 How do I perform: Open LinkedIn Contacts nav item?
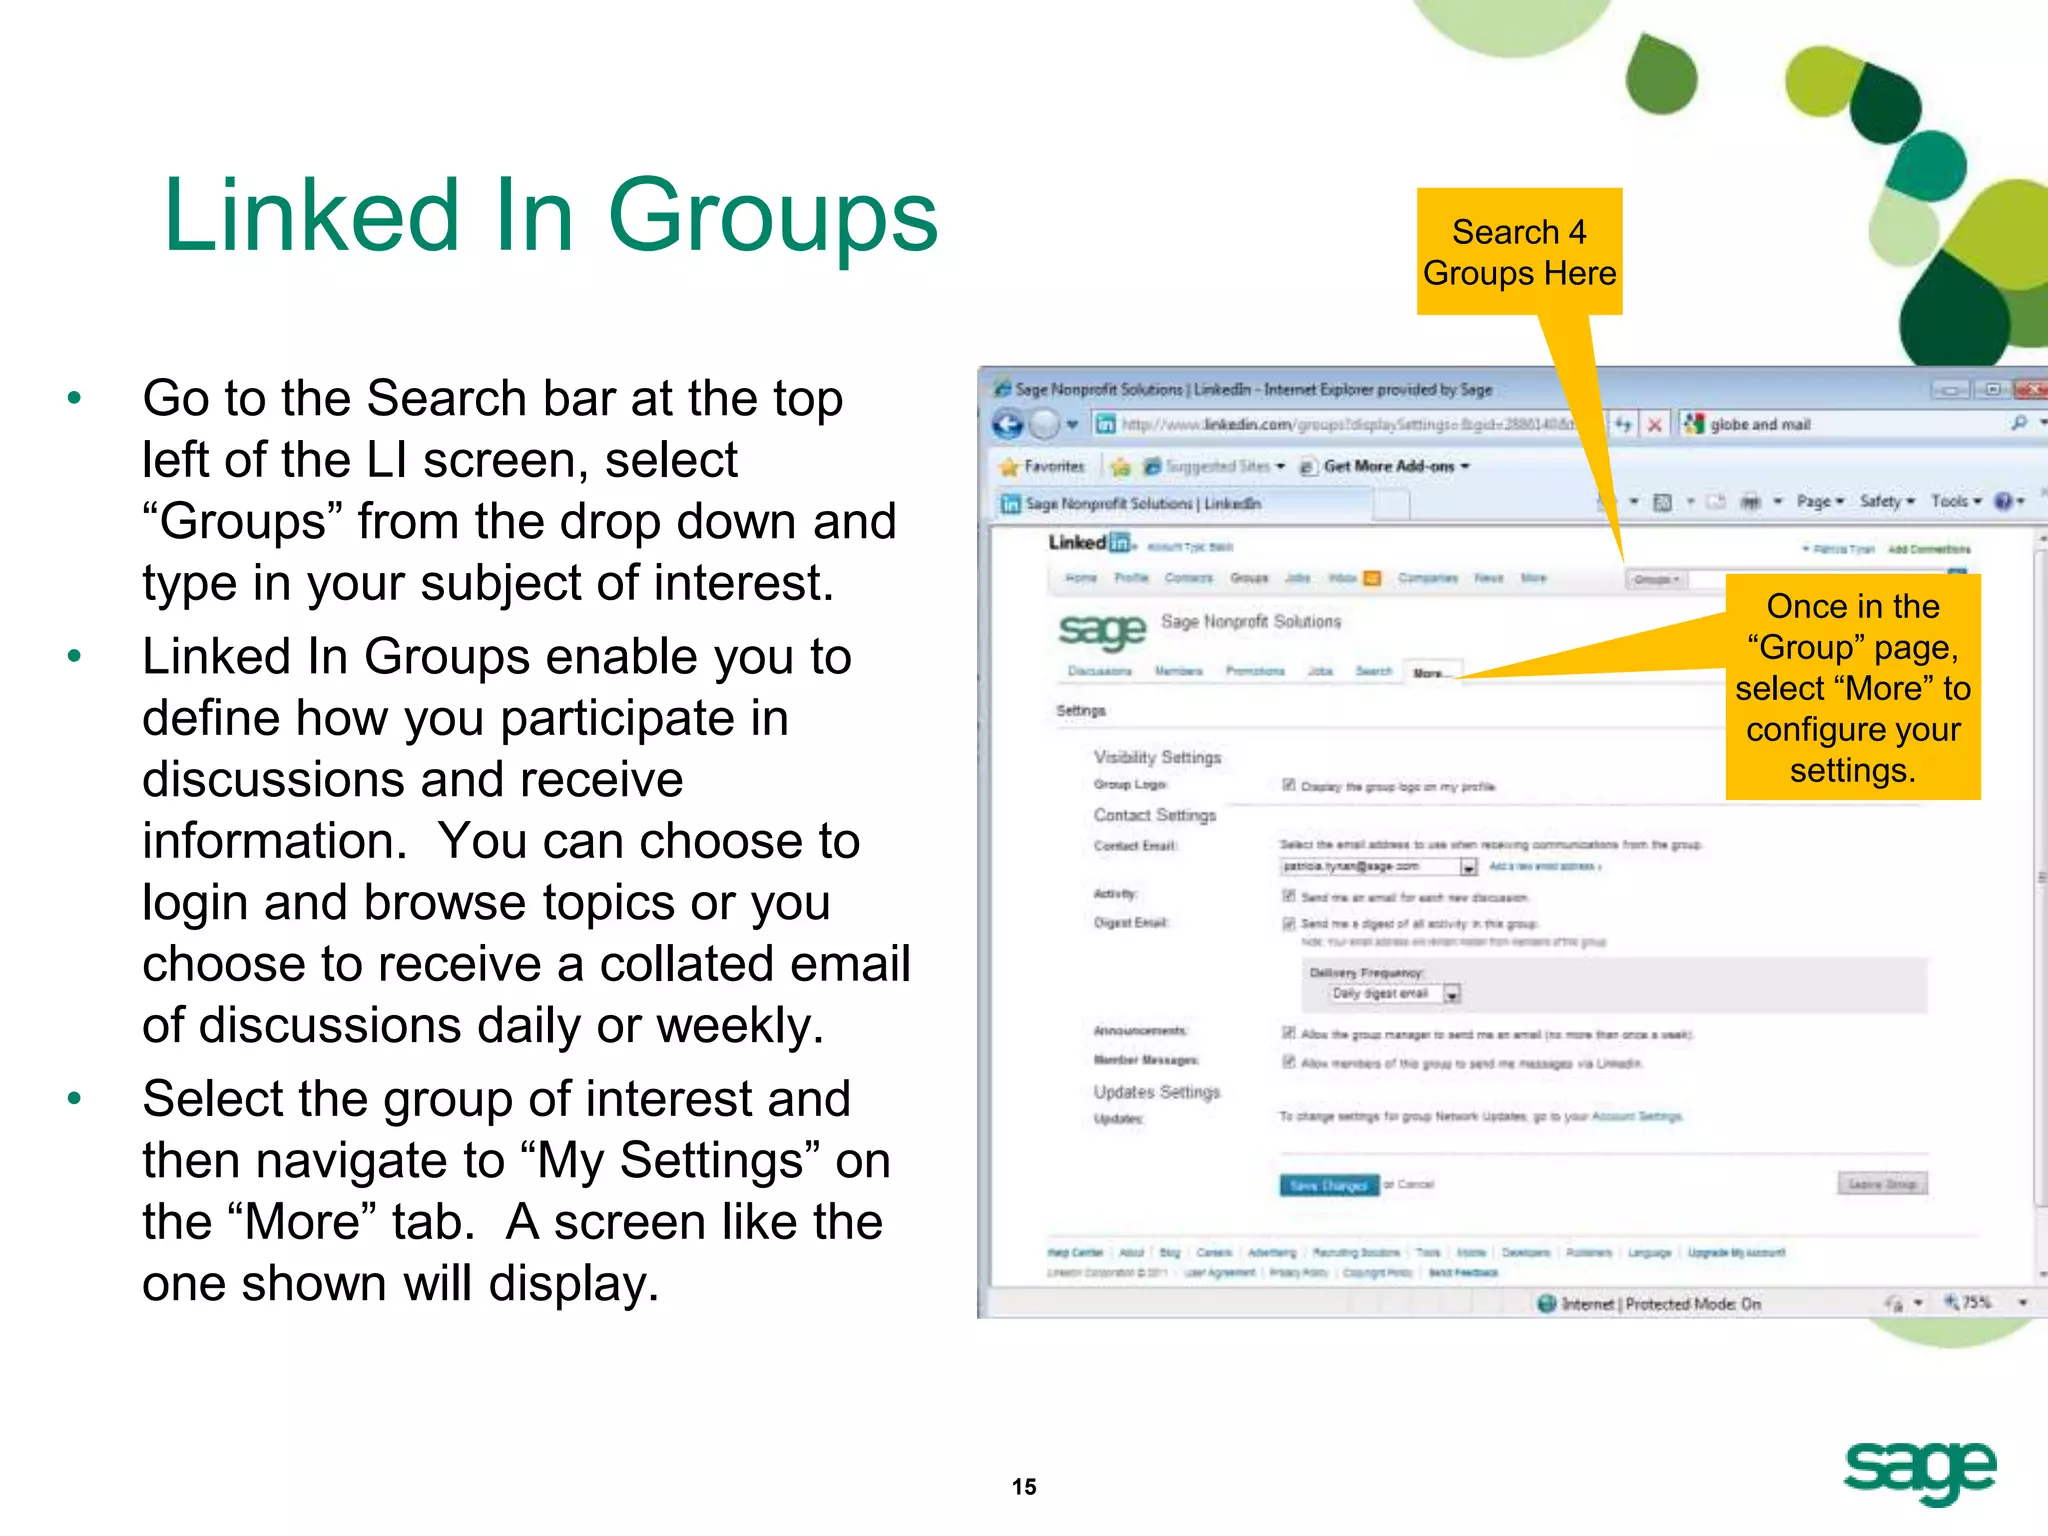tap(1188, 578)
